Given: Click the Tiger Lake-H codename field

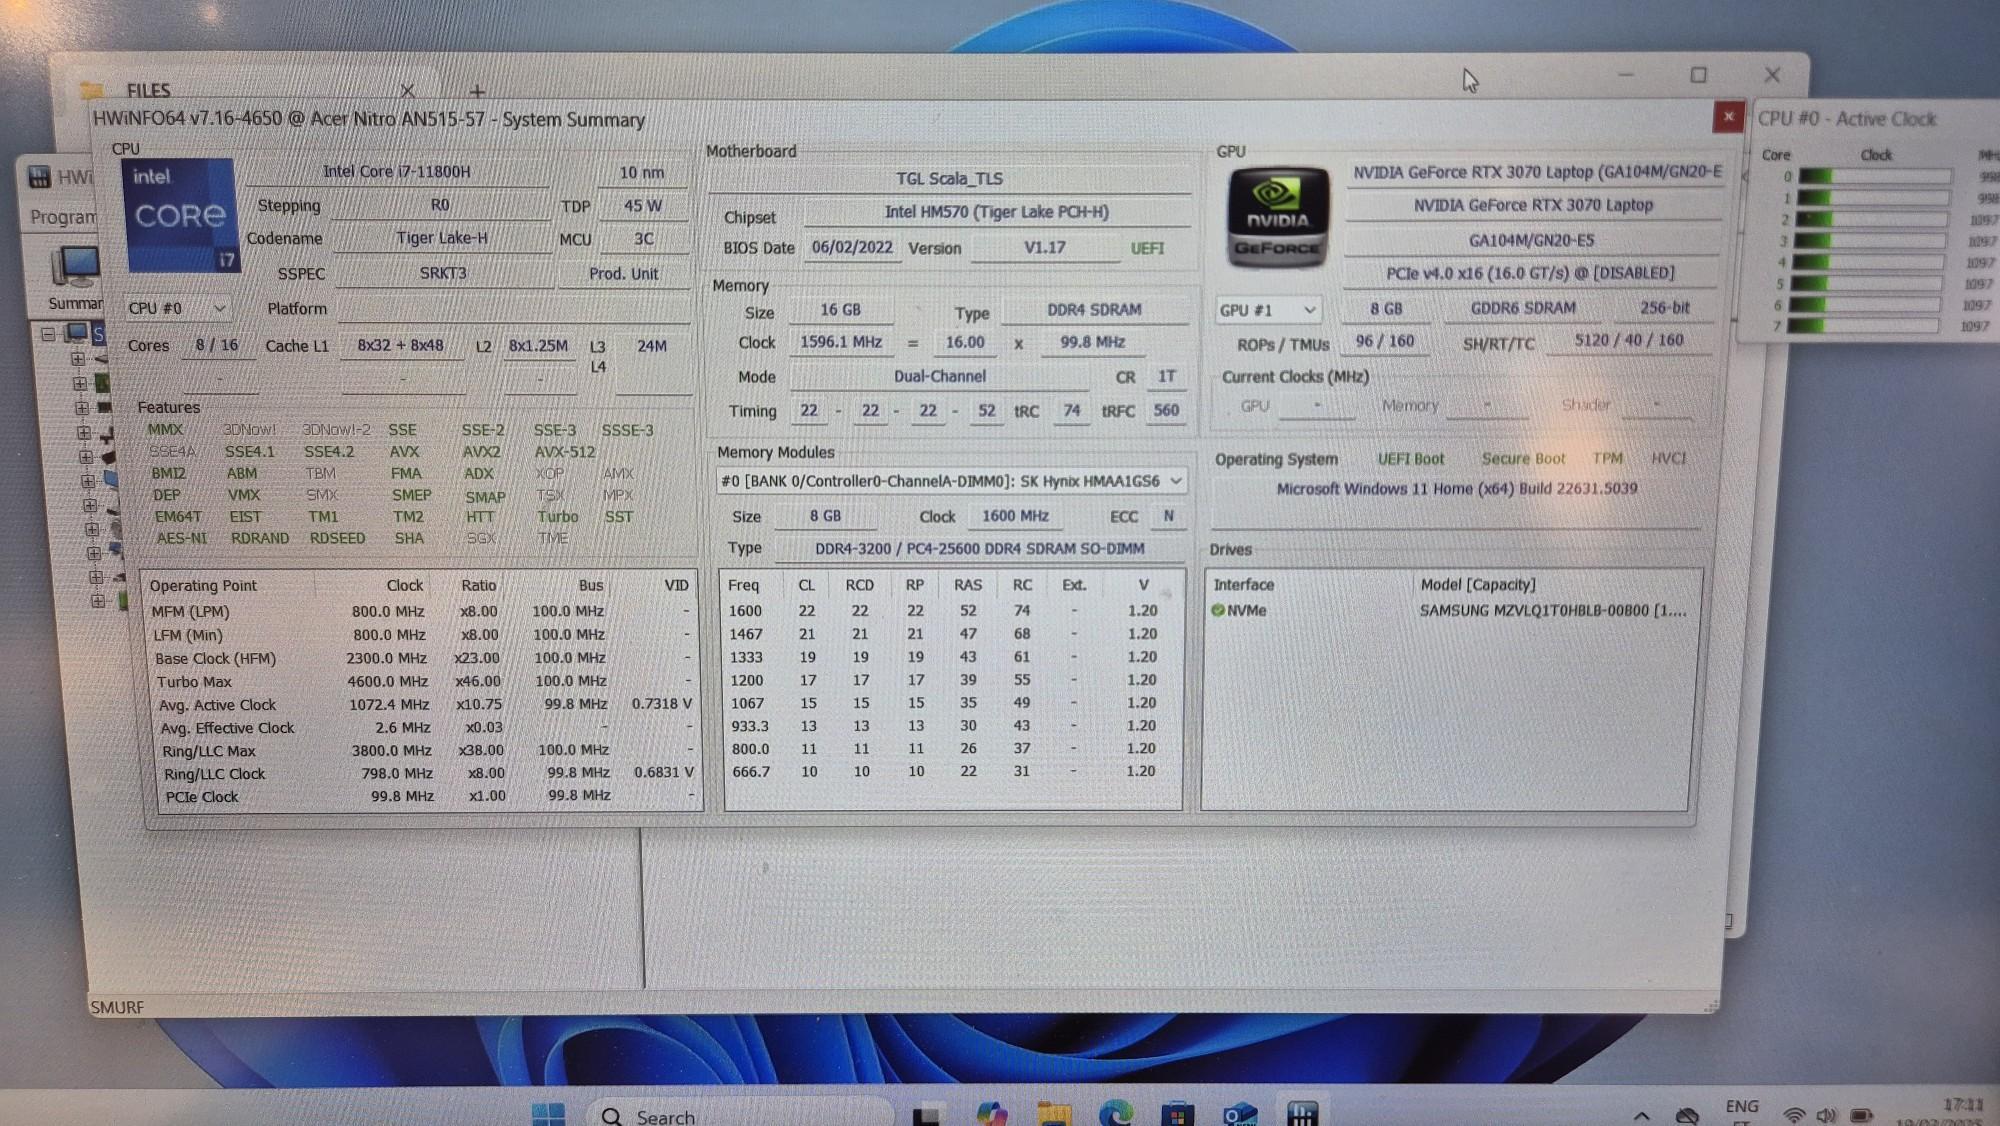Looking at the screenshot, I should click(442, 238).
